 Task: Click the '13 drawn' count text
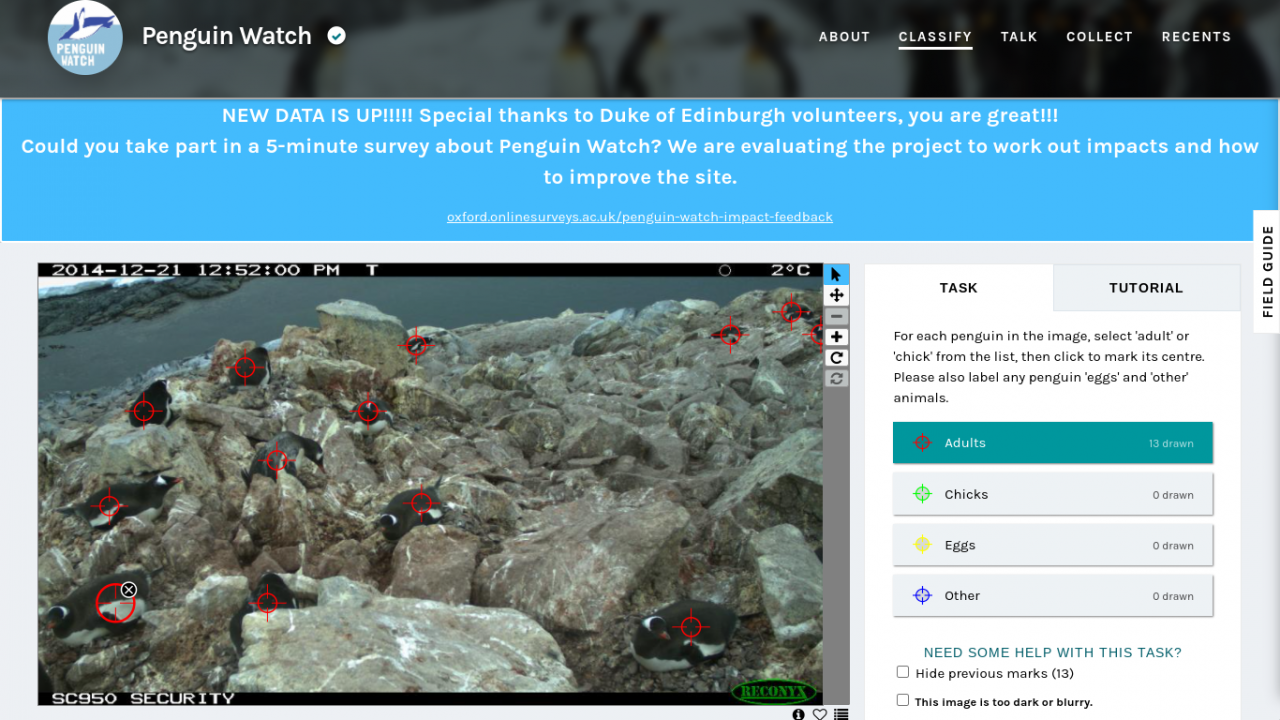click(x=1171, y=444)
